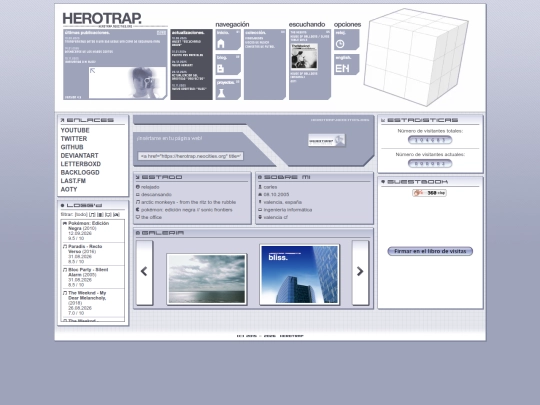Click the album cover under escuchando
The width and height of the screenshot is (540, 405).
coord(304,56)
